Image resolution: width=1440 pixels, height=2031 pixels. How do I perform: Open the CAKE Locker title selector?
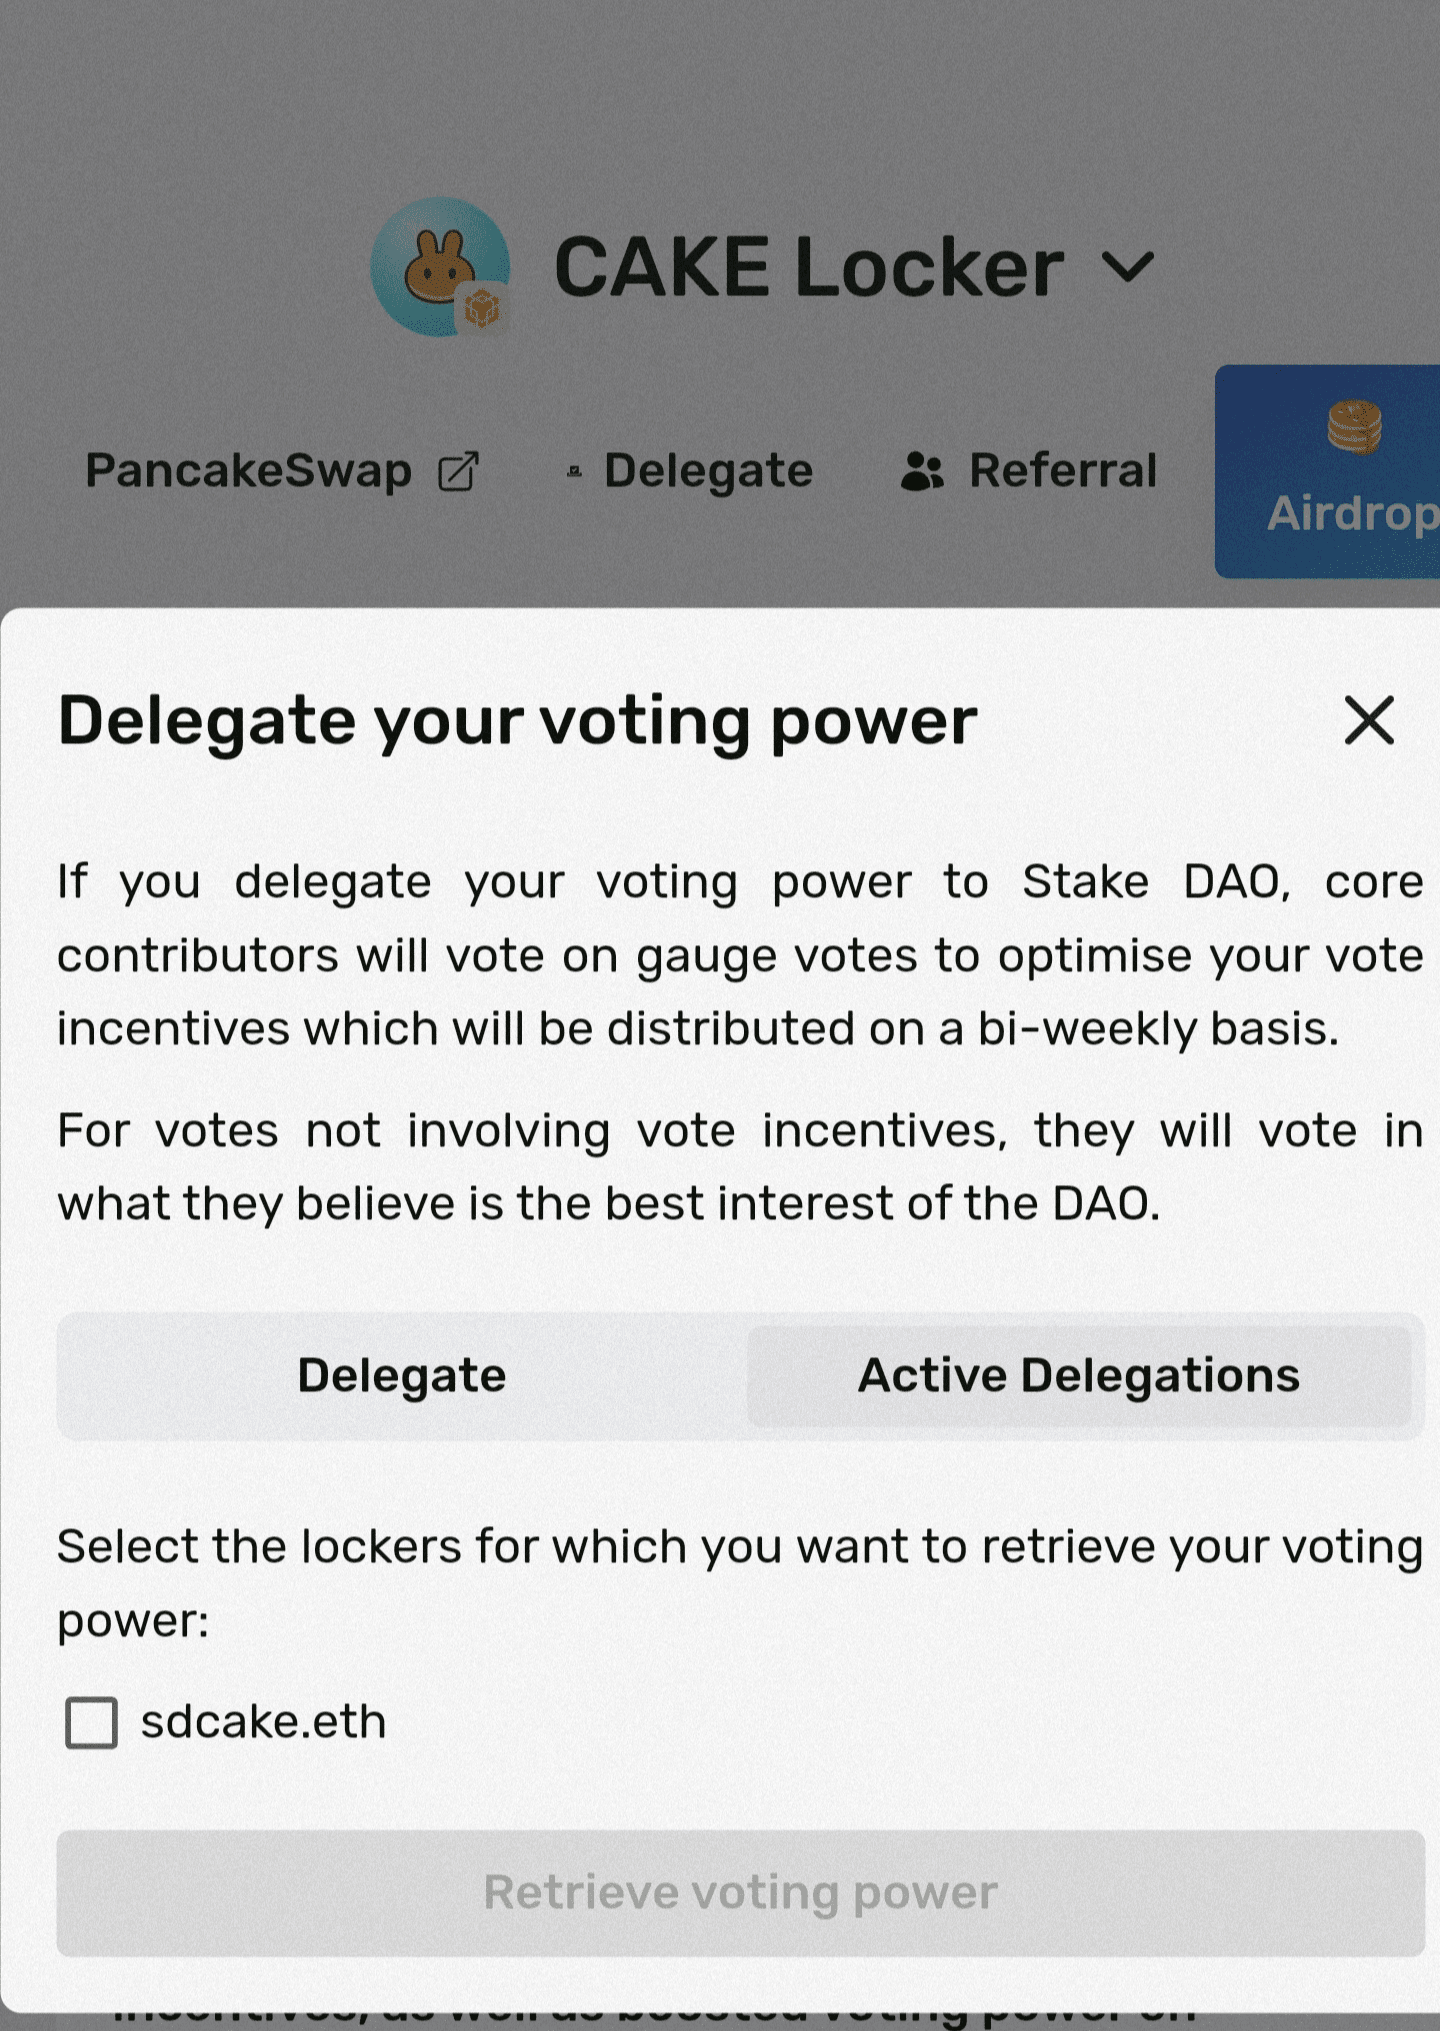[x=808, y=267]
